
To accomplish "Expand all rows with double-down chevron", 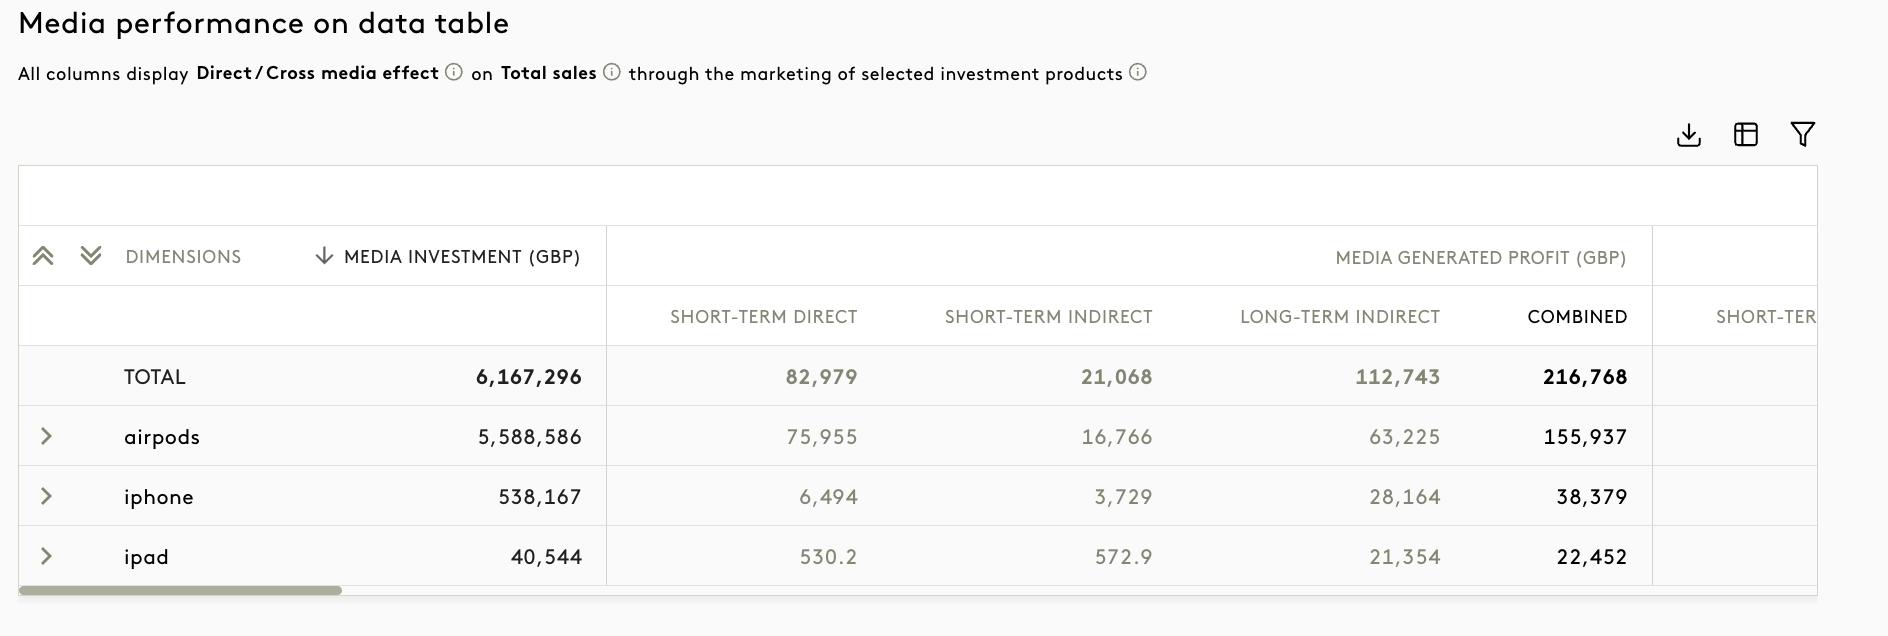I will (x=91, y=256).
